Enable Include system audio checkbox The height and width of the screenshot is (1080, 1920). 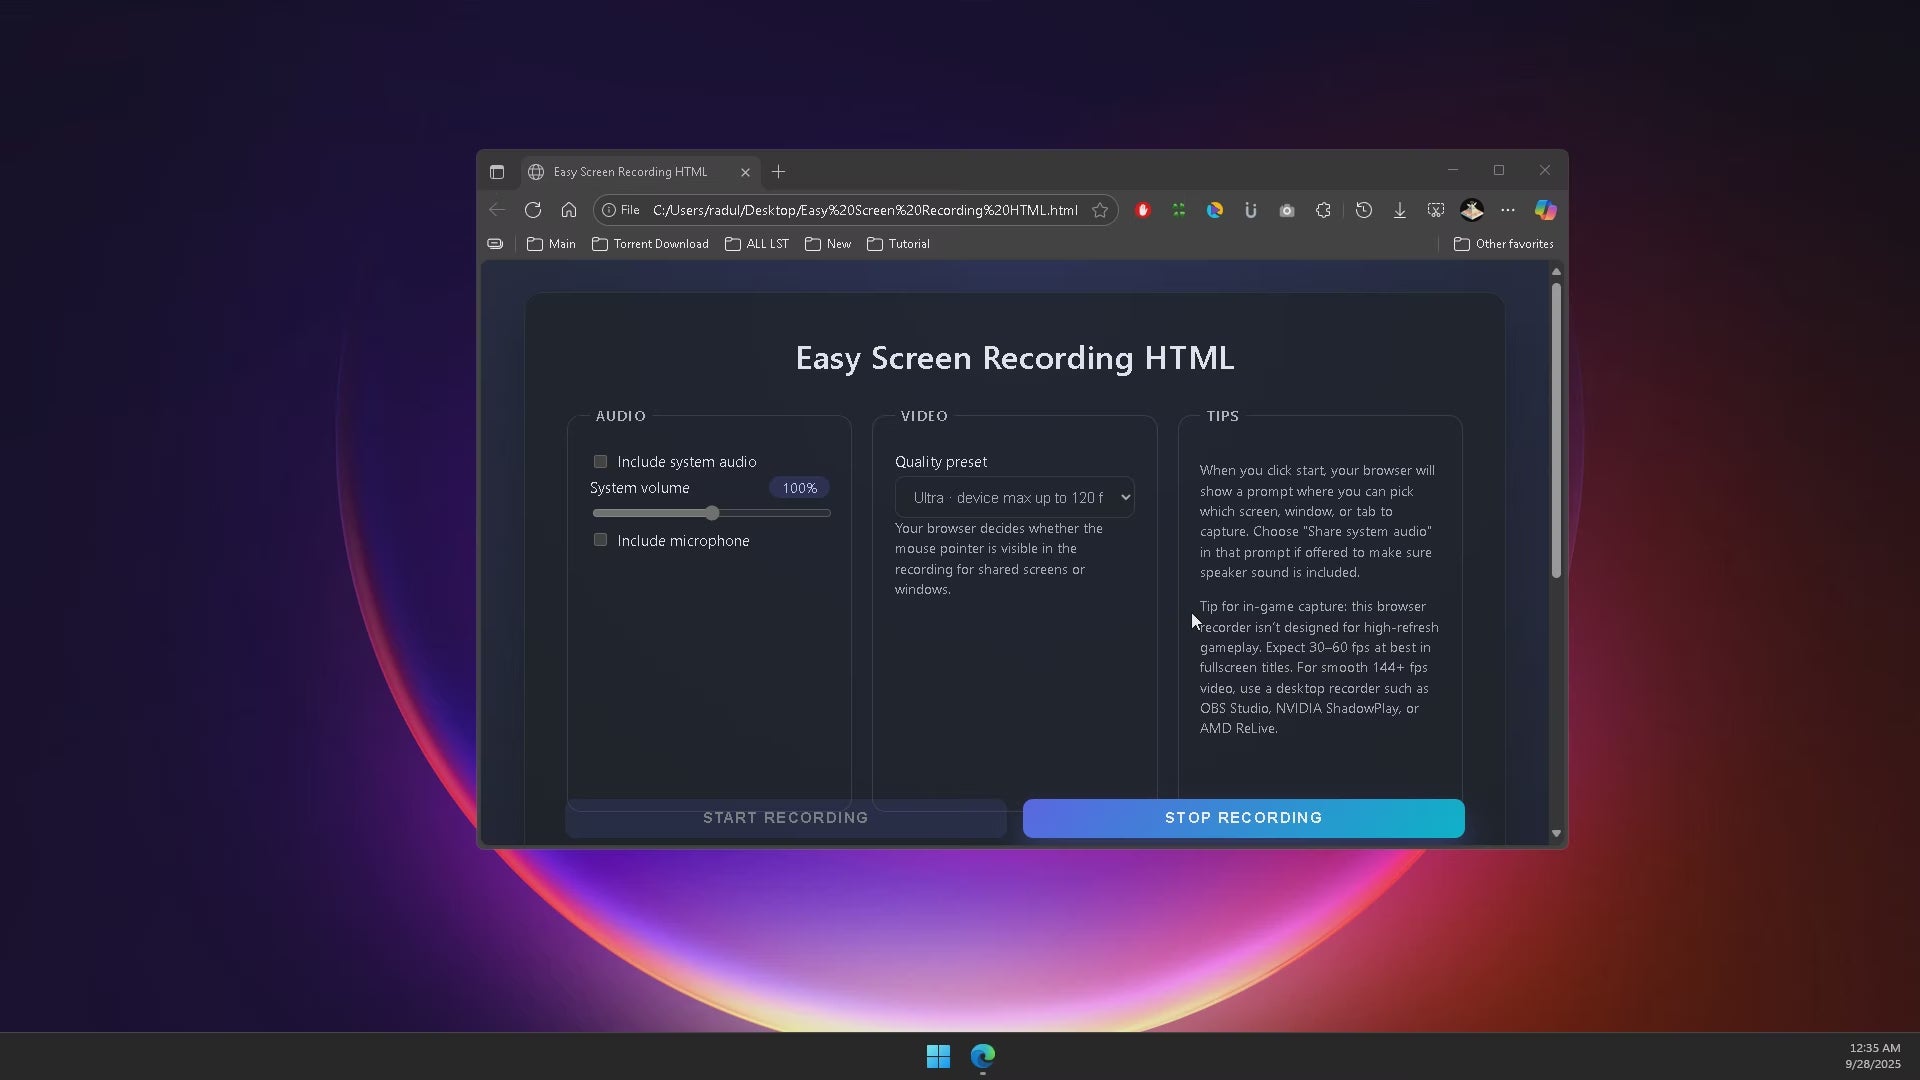click(x=600, y=462)
